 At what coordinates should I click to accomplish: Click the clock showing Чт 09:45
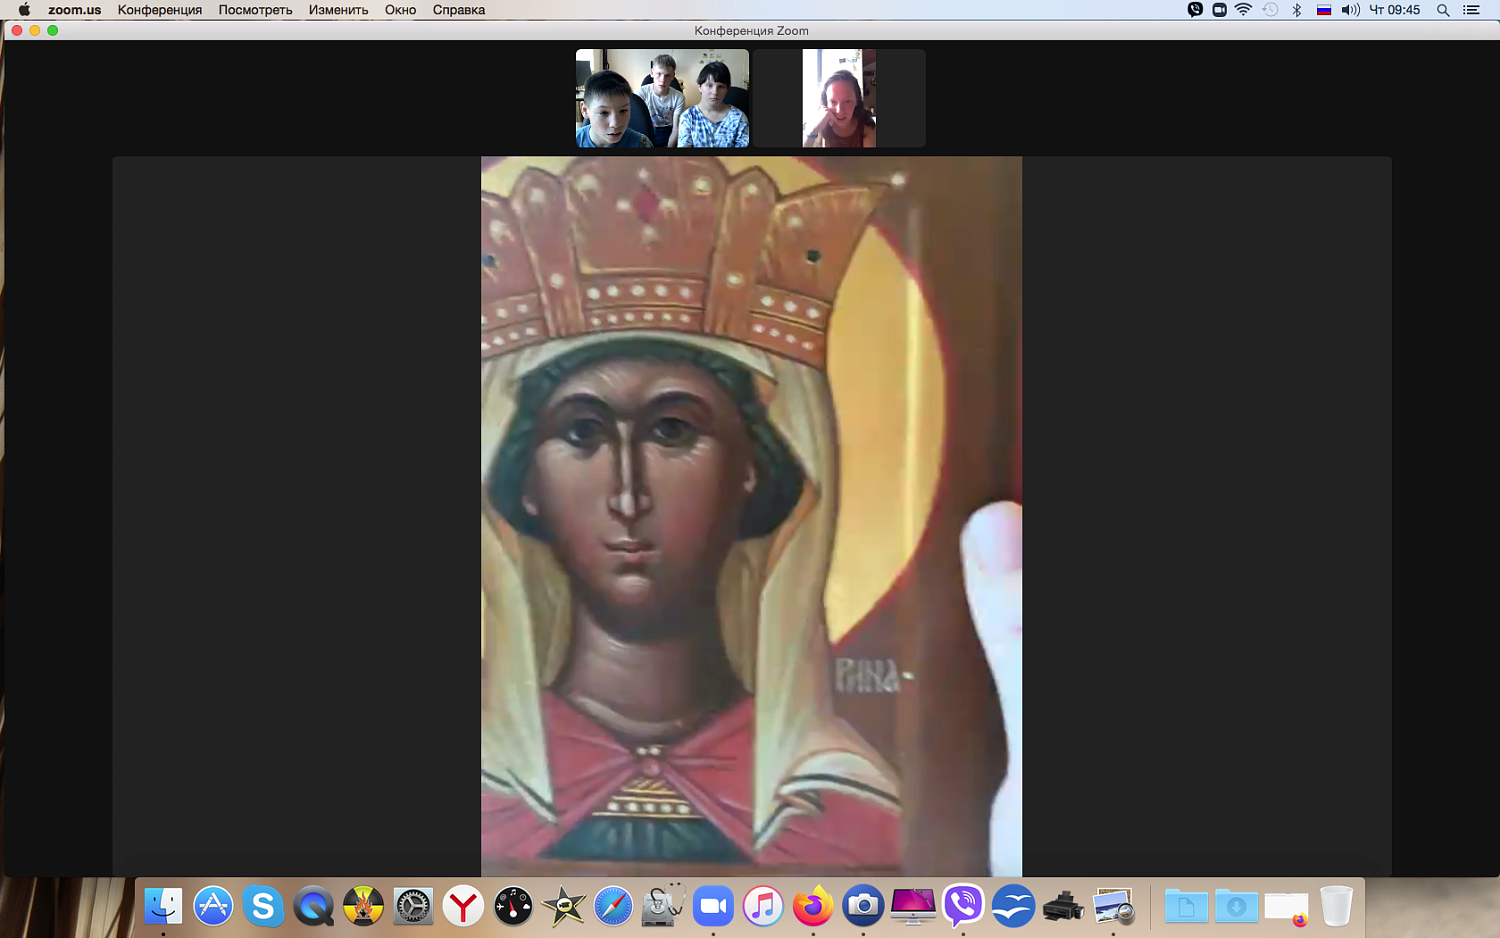1394,10
